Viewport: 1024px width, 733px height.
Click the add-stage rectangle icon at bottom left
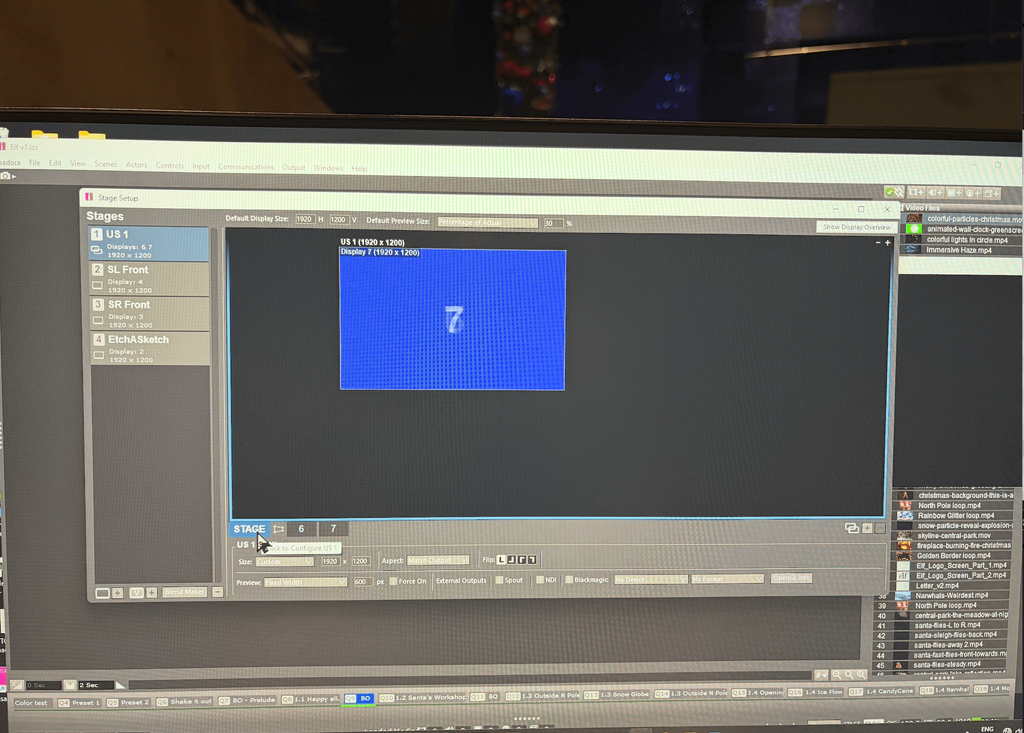pyautogui.click(x=102, y=592)
